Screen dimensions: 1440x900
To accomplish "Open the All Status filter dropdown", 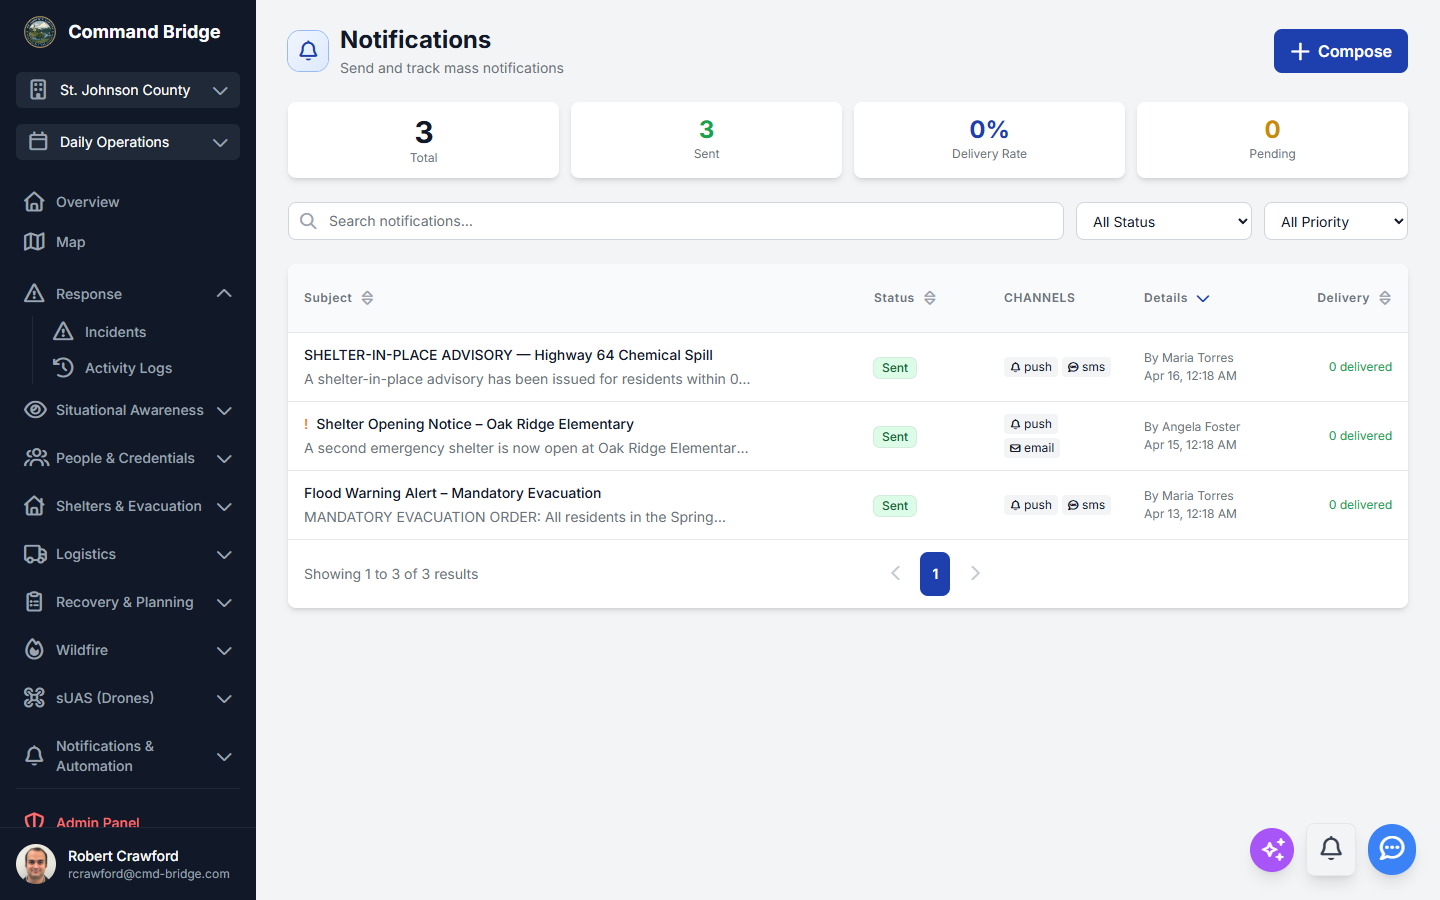I will click(1163, 221).
